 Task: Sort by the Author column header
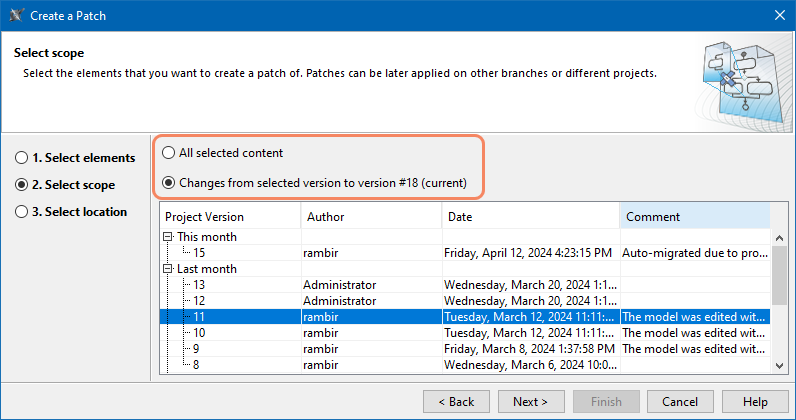[370, 217]
